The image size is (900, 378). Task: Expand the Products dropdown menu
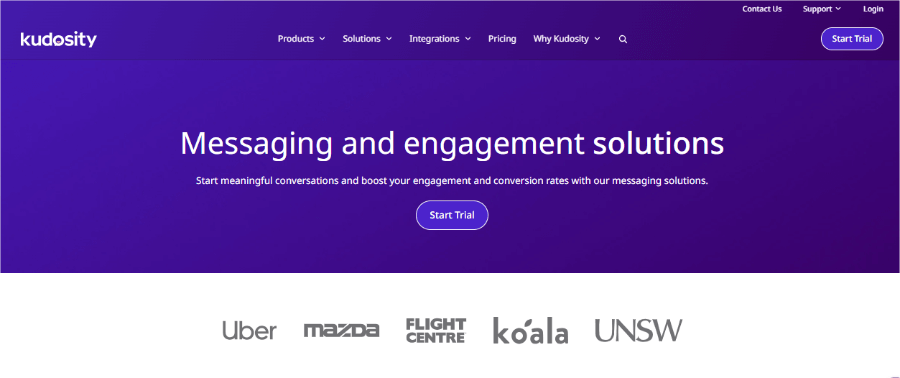point(301,39)
